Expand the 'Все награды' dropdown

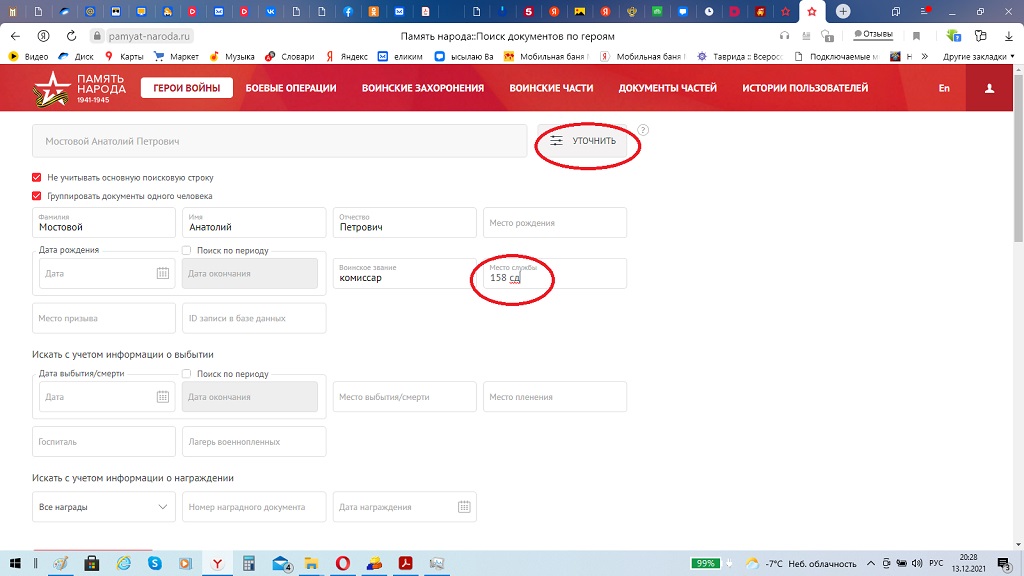pos(104,507)
